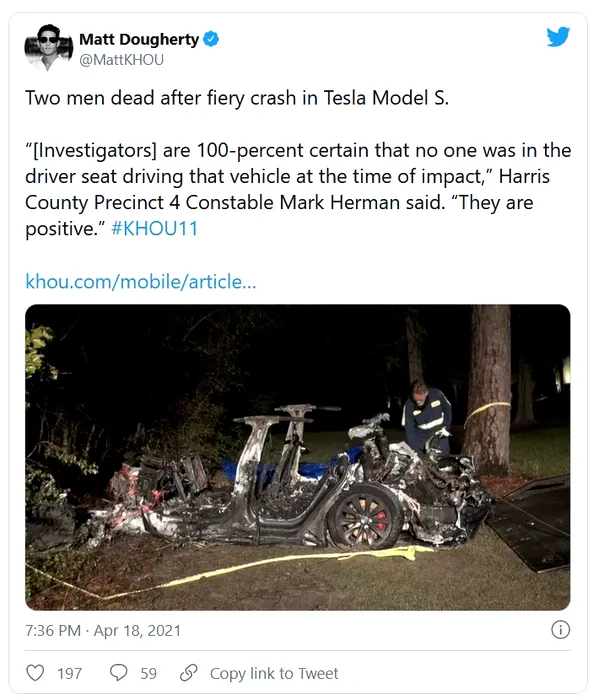Open the tweet info circle icon
Screen dimensions: 604x700
point(561,630)
